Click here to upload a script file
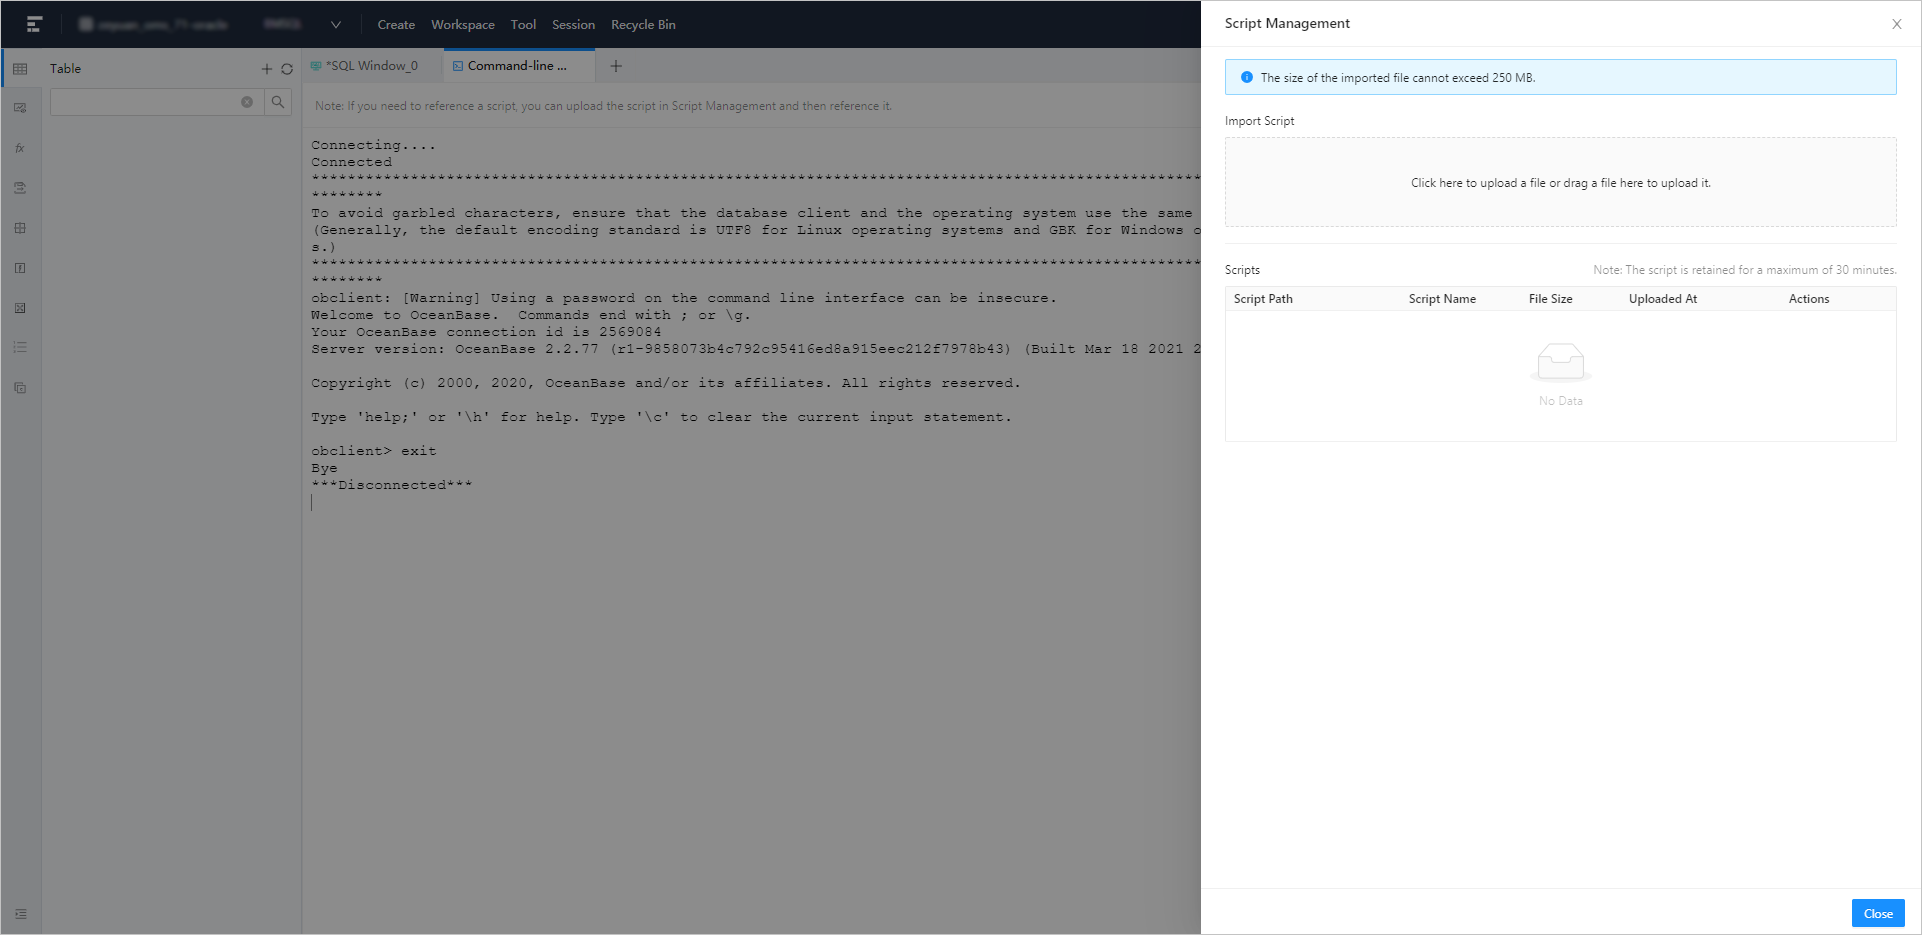This screenshot has width=1922, height=935. 1559,182
